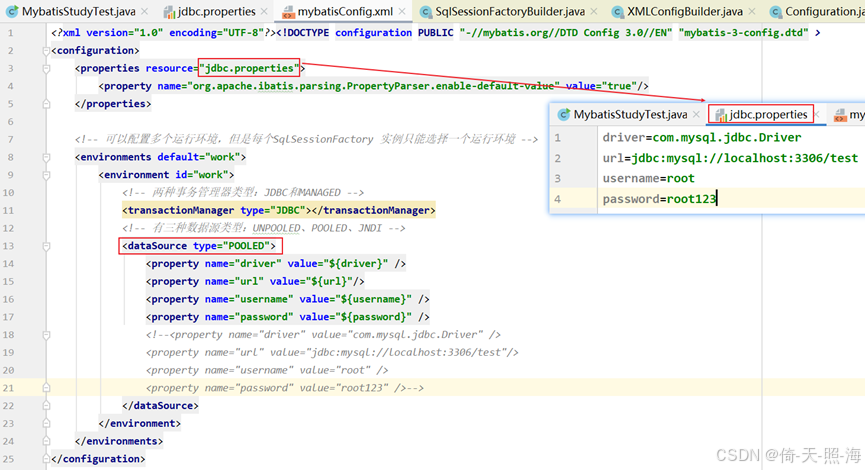This screenshot has width=865, height=470.
Task: Select the mybatisConfig.xml tab
Action: point(345,11)
